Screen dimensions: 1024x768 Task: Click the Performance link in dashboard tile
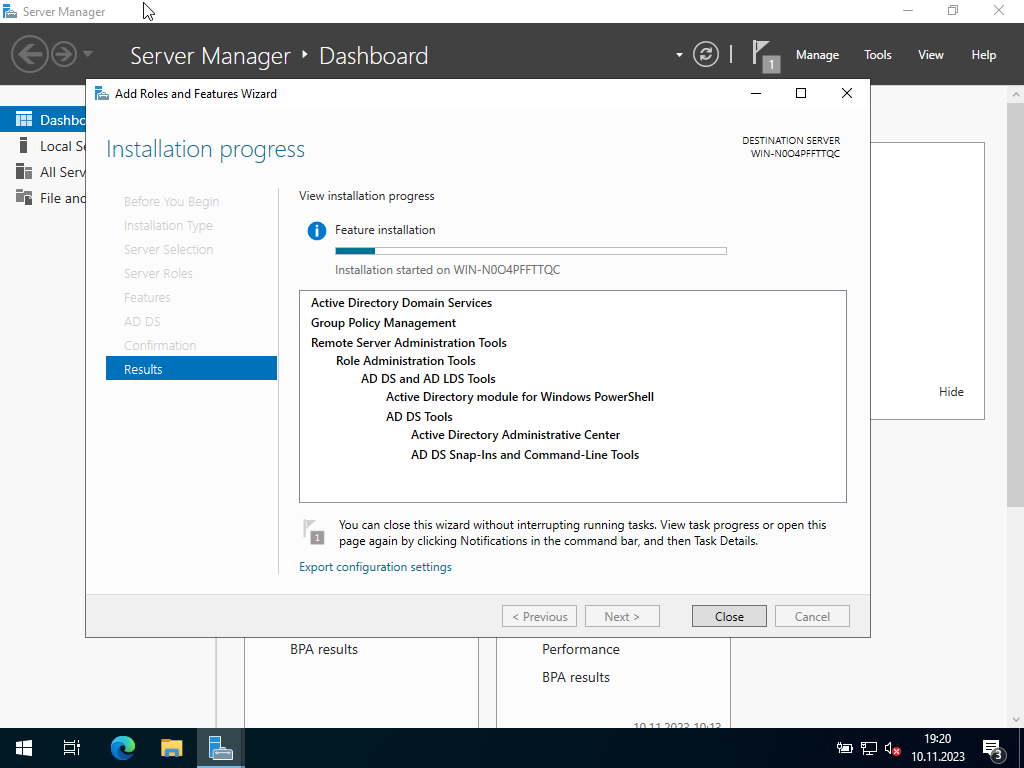point(581,649)
